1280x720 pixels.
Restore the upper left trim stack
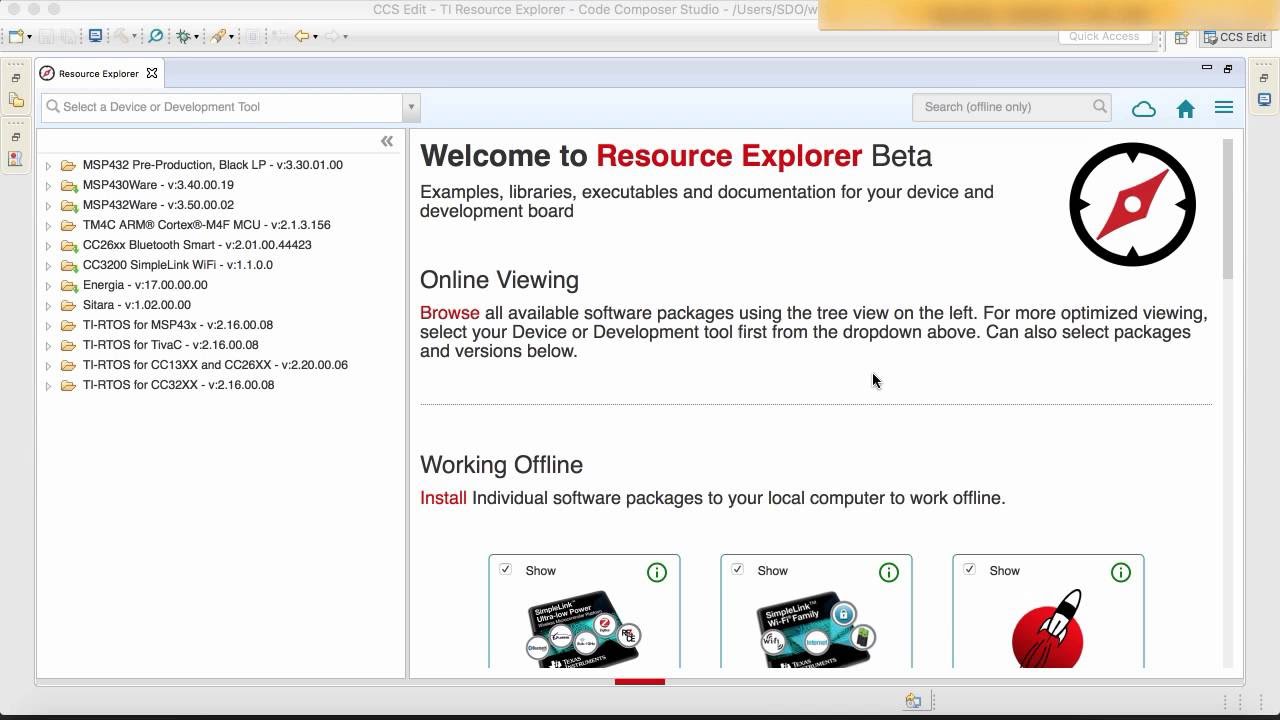point(16,78)
